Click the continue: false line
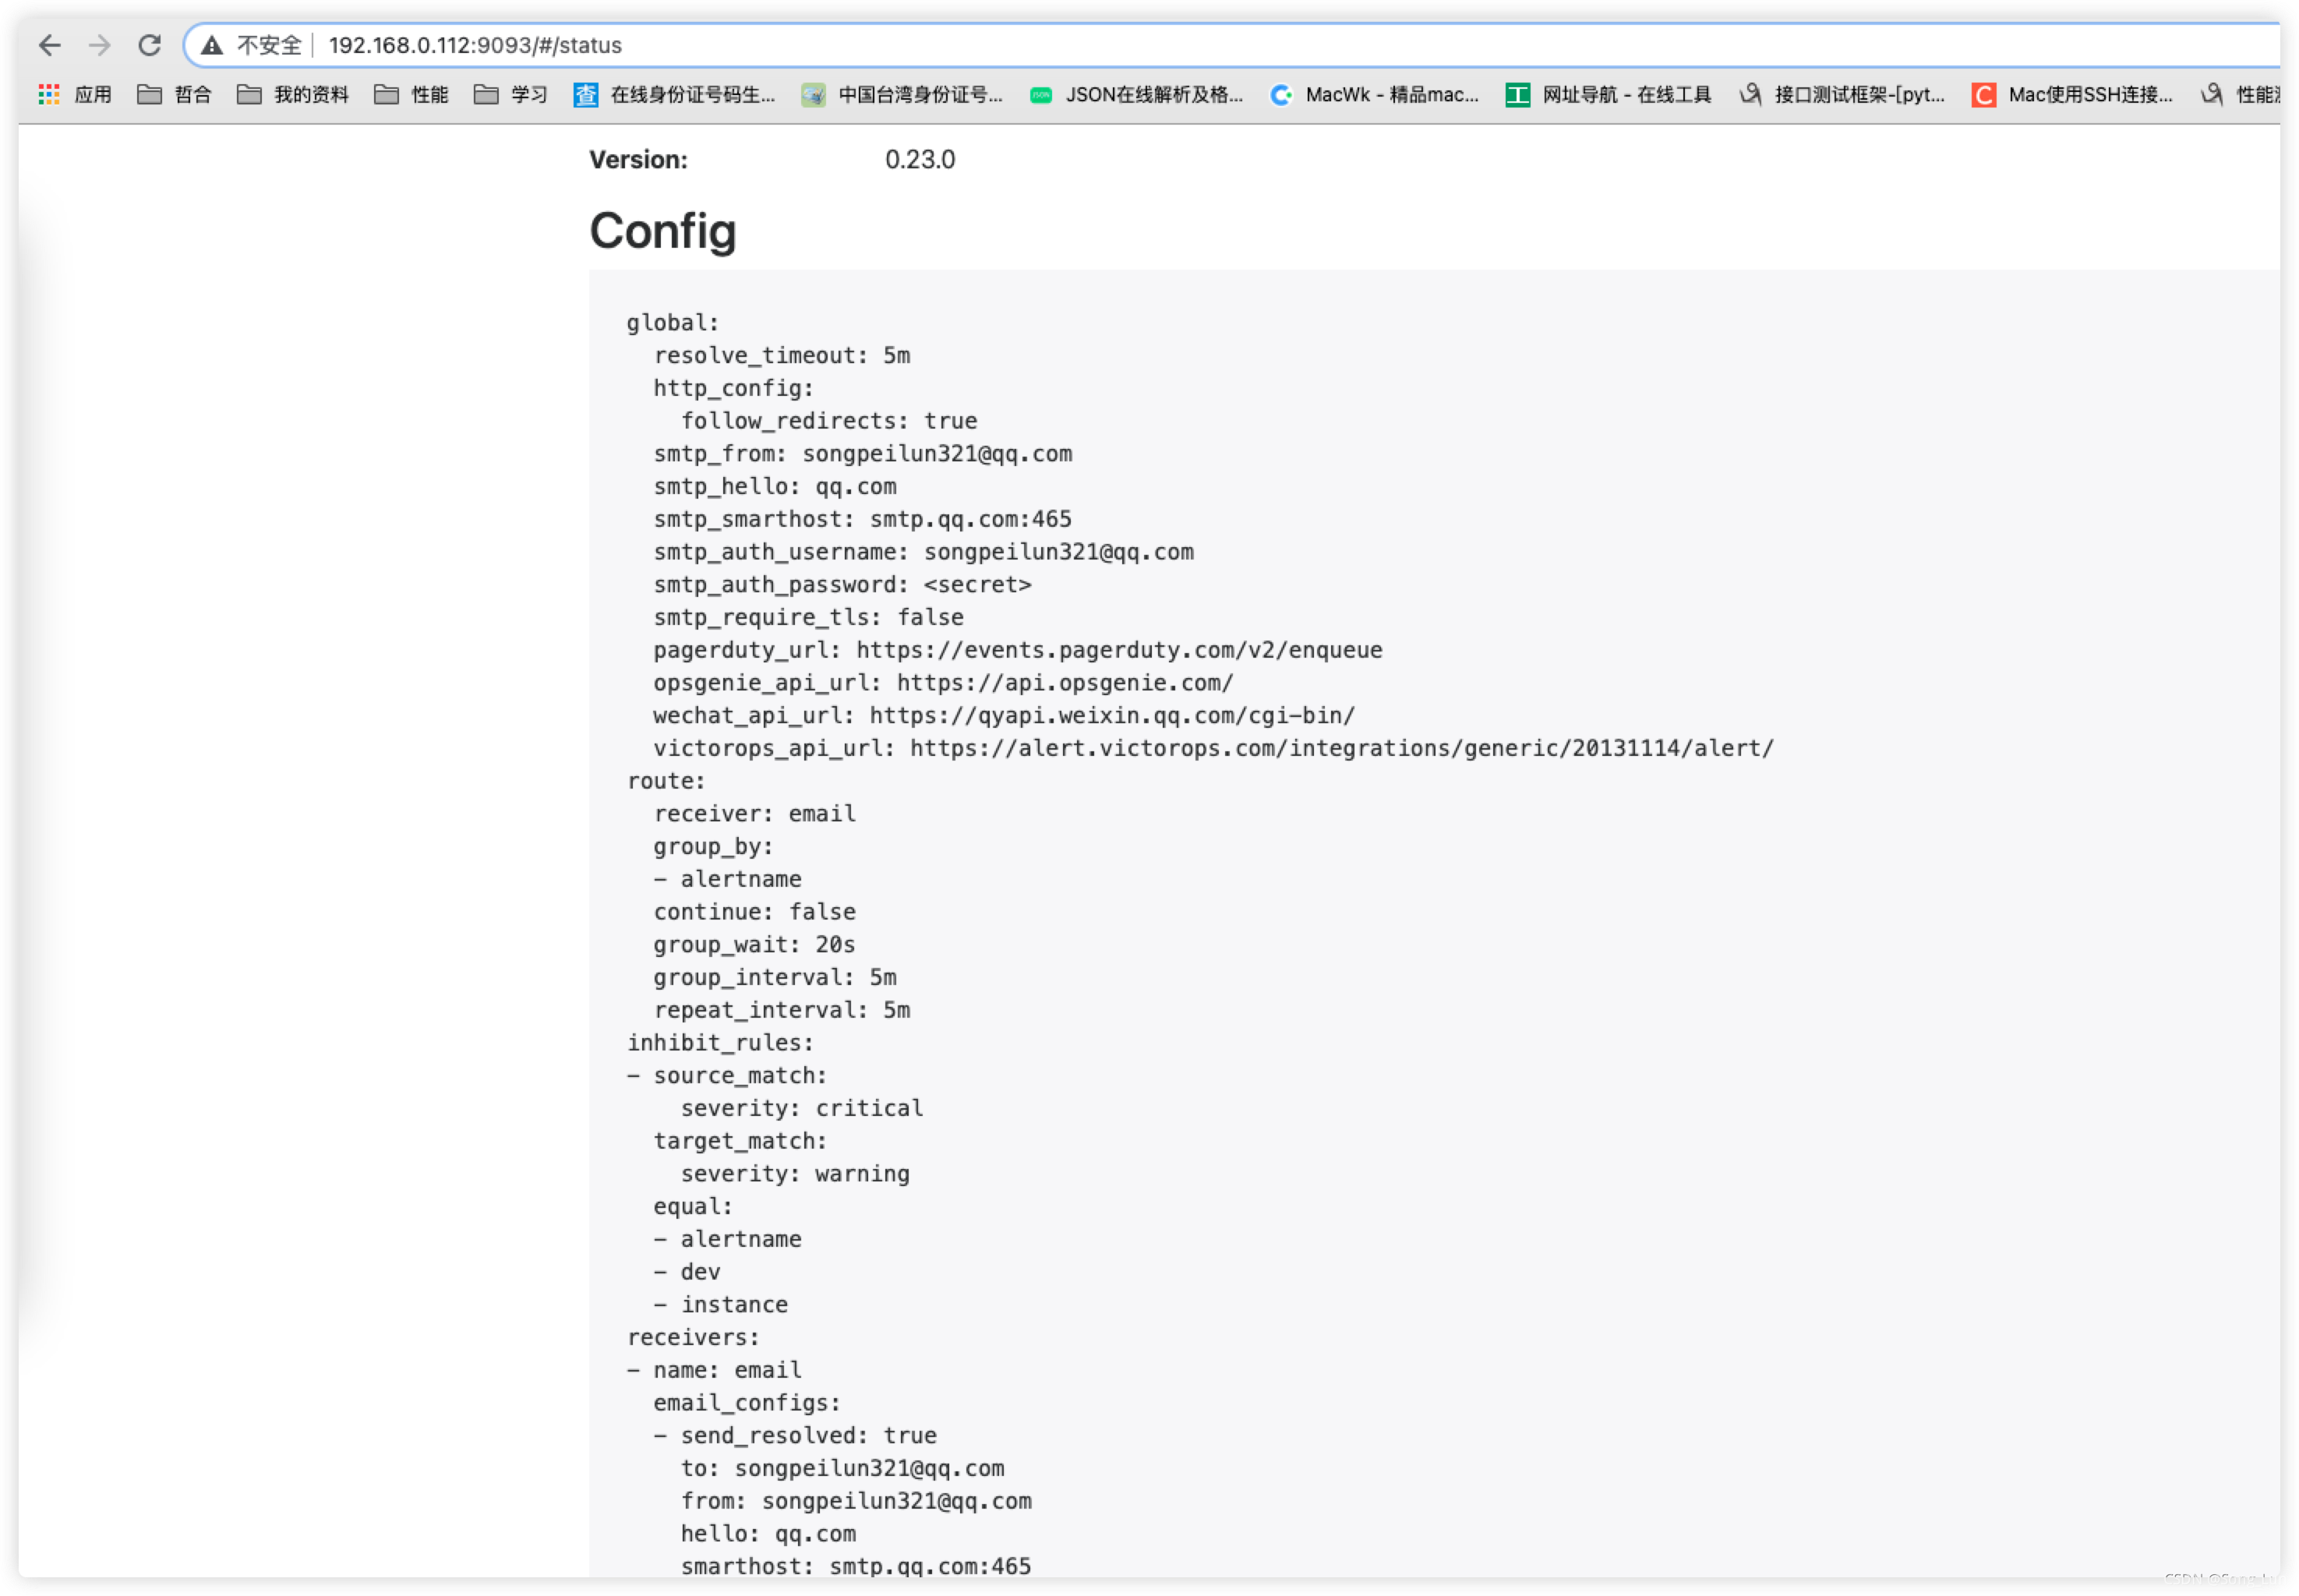This screenshot has width=2299, height=1596. coord(755,912)
